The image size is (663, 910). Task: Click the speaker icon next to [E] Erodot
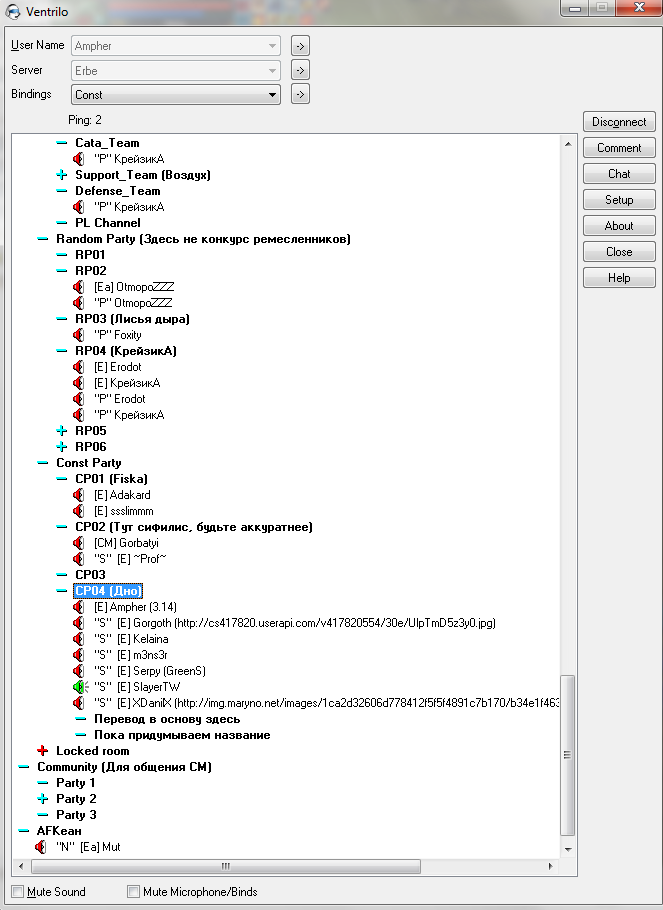pos(78,367)
